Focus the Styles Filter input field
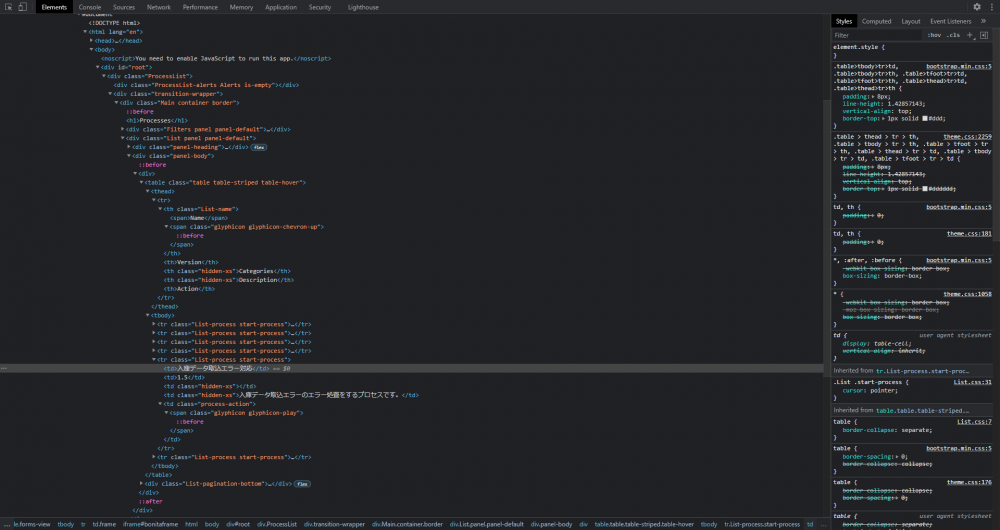The width and height of the screenshot is (1000, 530). (x=878, y=35)
